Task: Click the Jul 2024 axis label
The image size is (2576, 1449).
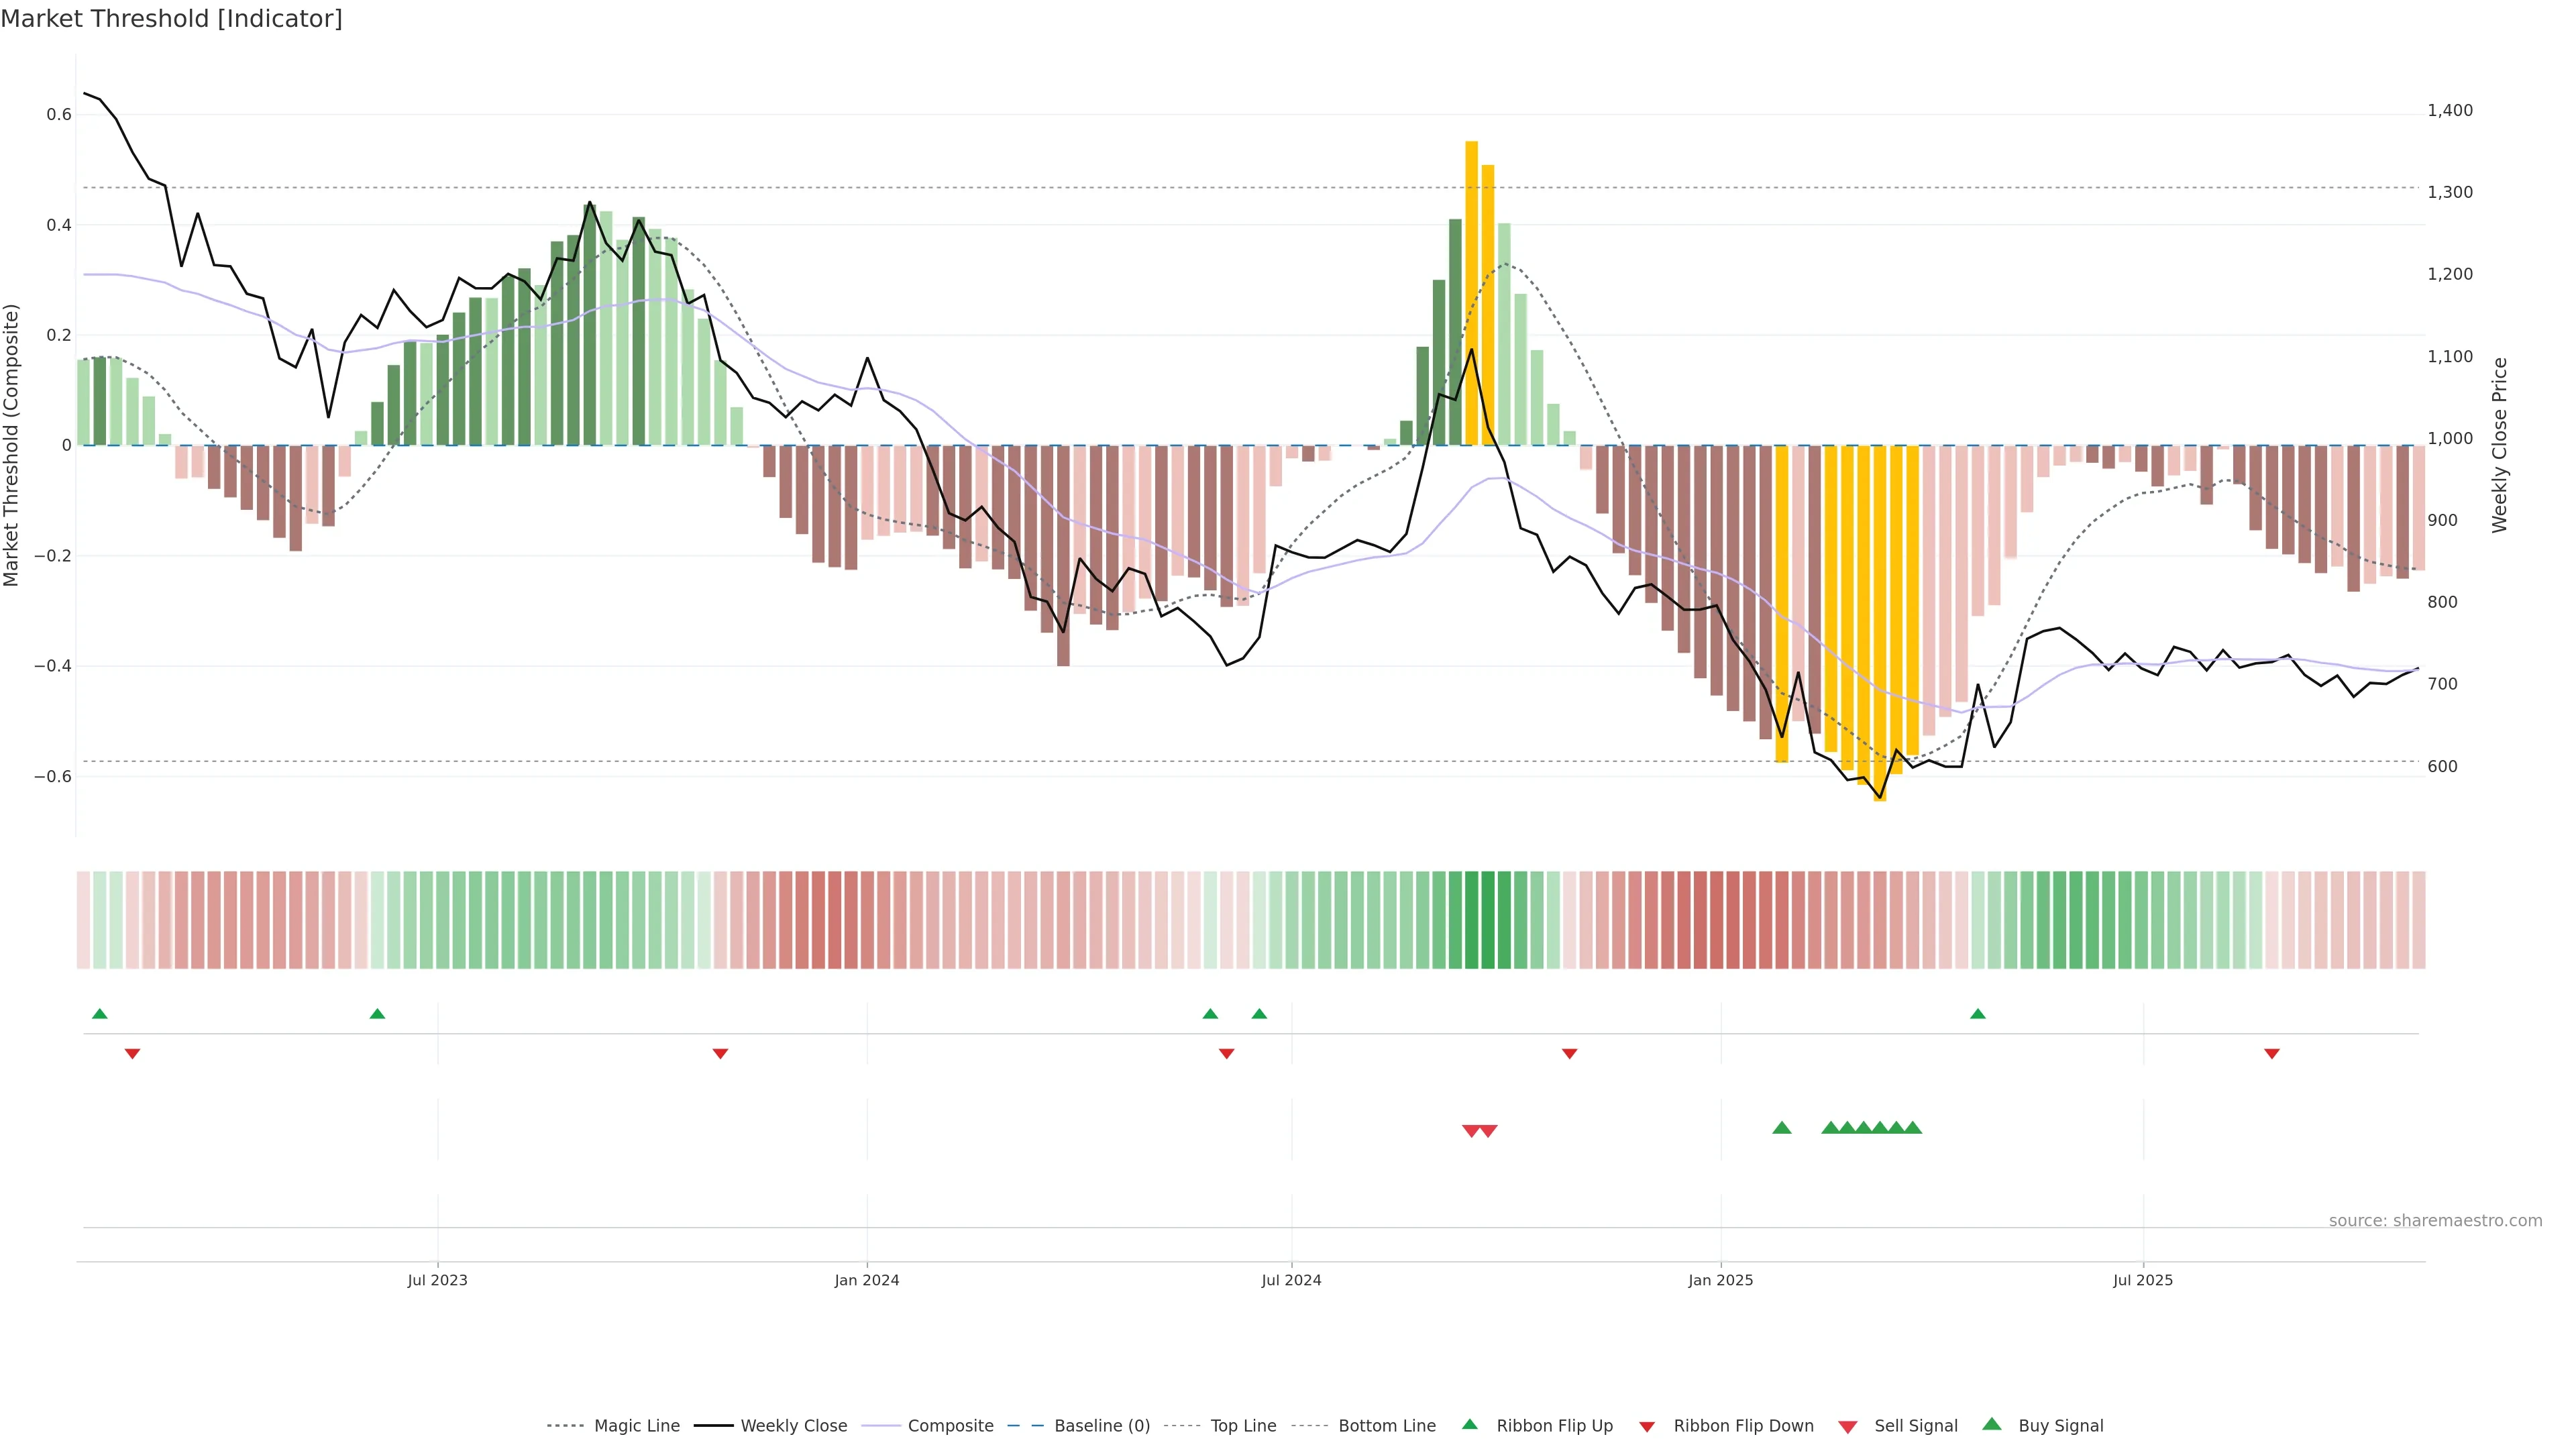Action: click(x=1291, y=1280)
